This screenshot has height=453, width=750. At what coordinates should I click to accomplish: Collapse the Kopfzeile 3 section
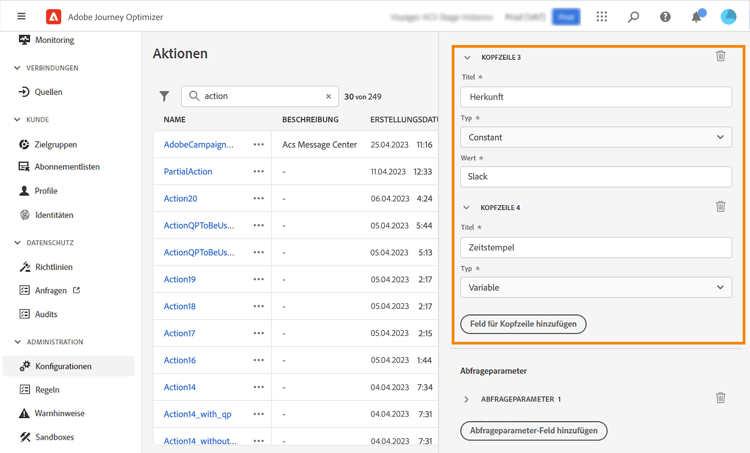[467, 58]
